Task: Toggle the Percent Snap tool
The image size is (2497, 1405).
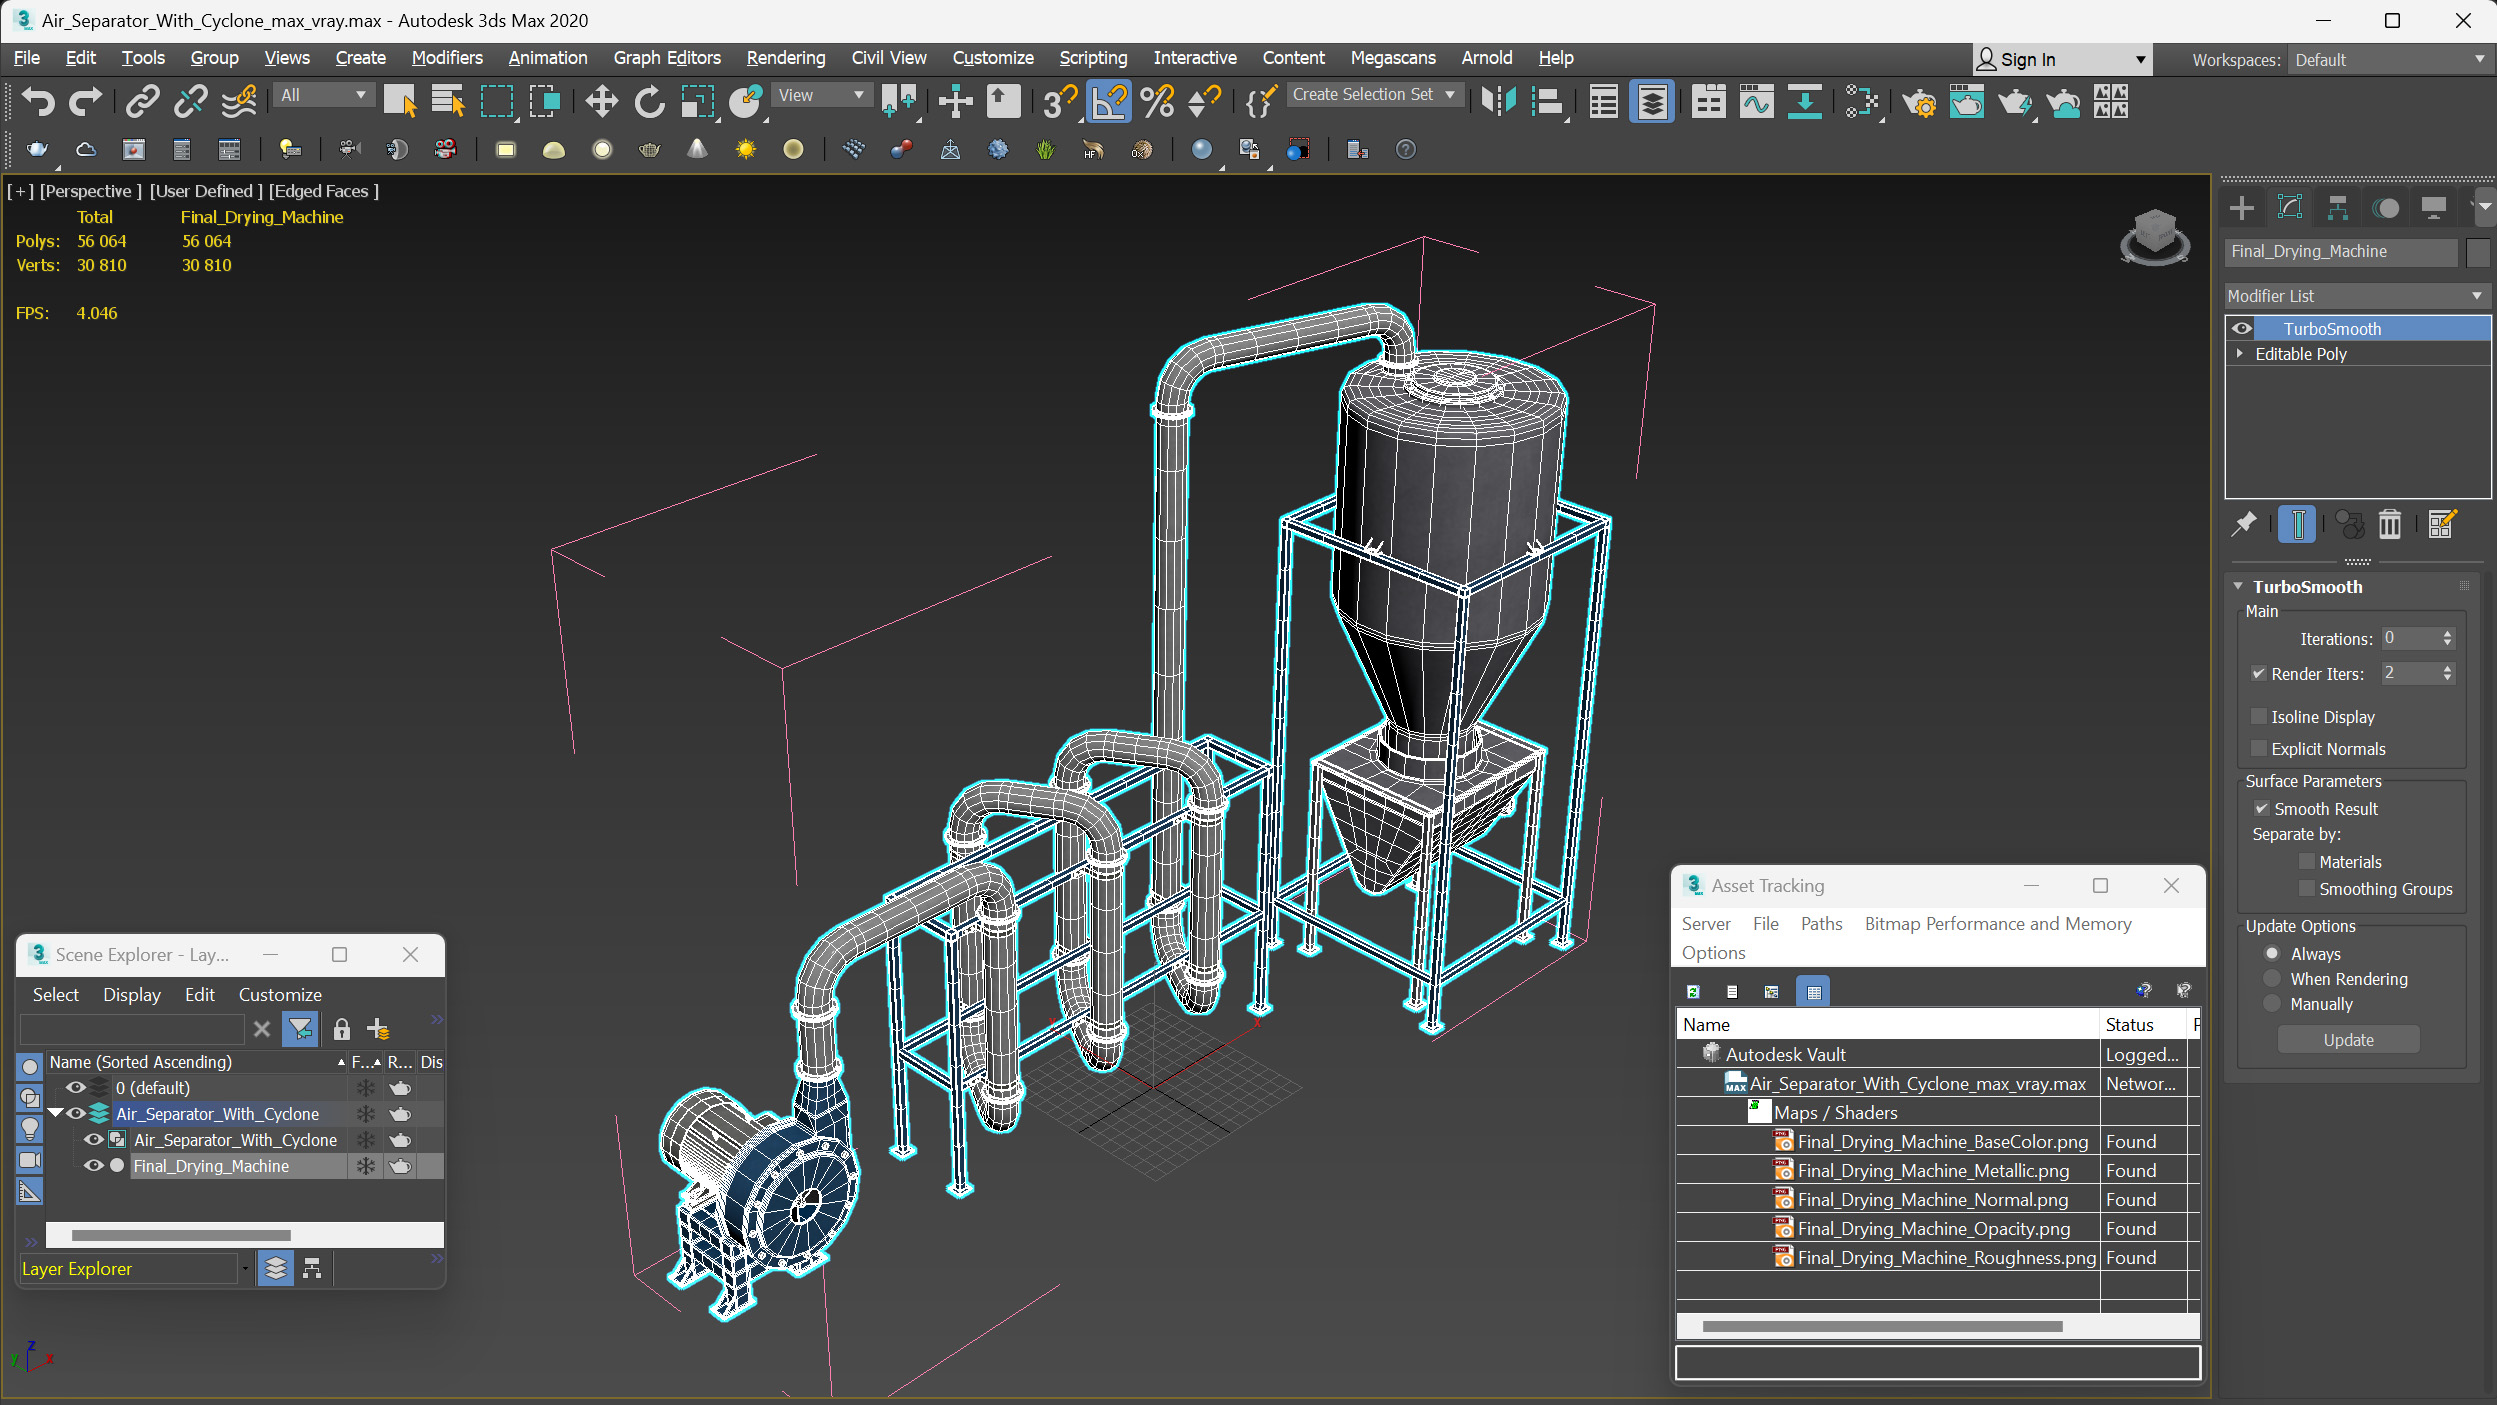Action: click(x=1157, y=101)
